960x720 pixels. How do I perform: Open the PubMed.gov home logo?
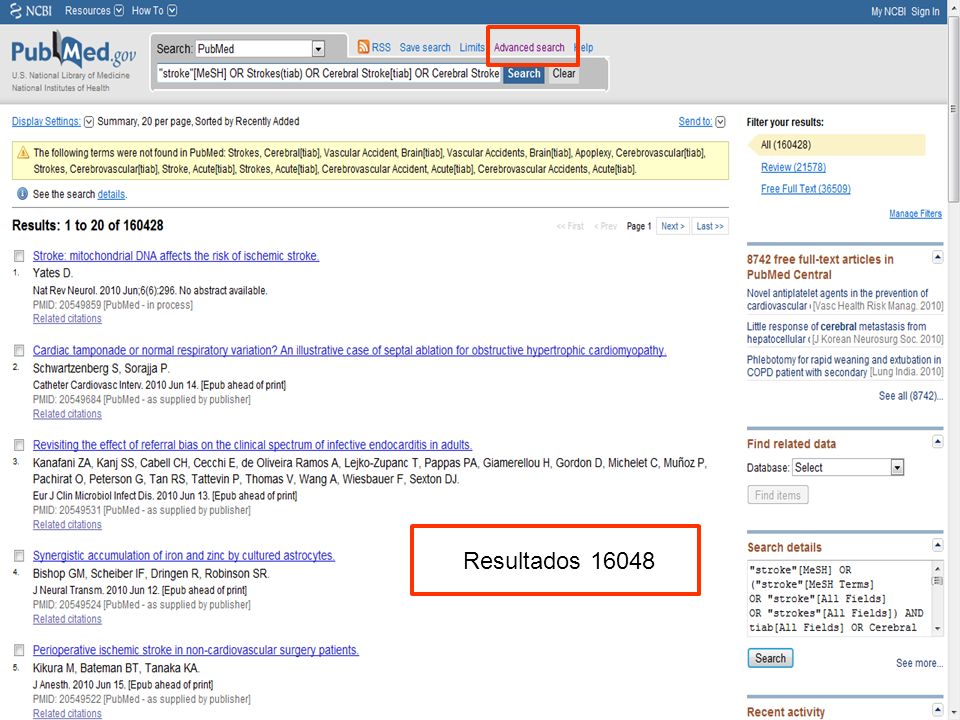(x=73, y=50)
